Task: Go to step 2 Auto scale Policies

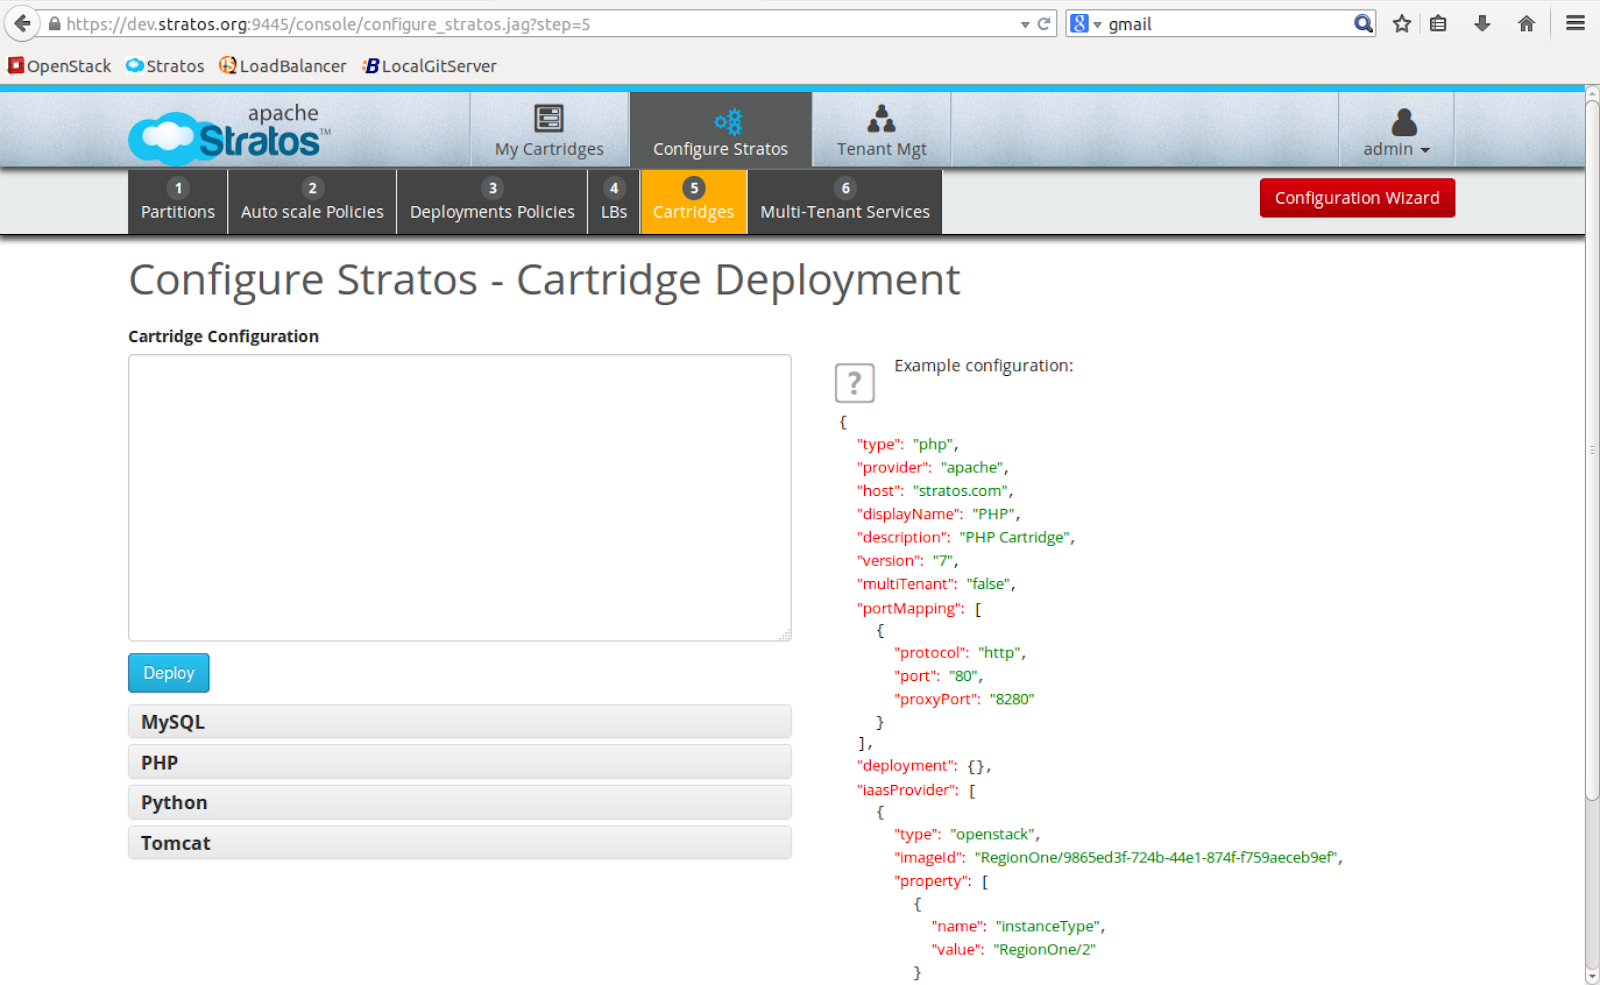Action: click(312, 201)
